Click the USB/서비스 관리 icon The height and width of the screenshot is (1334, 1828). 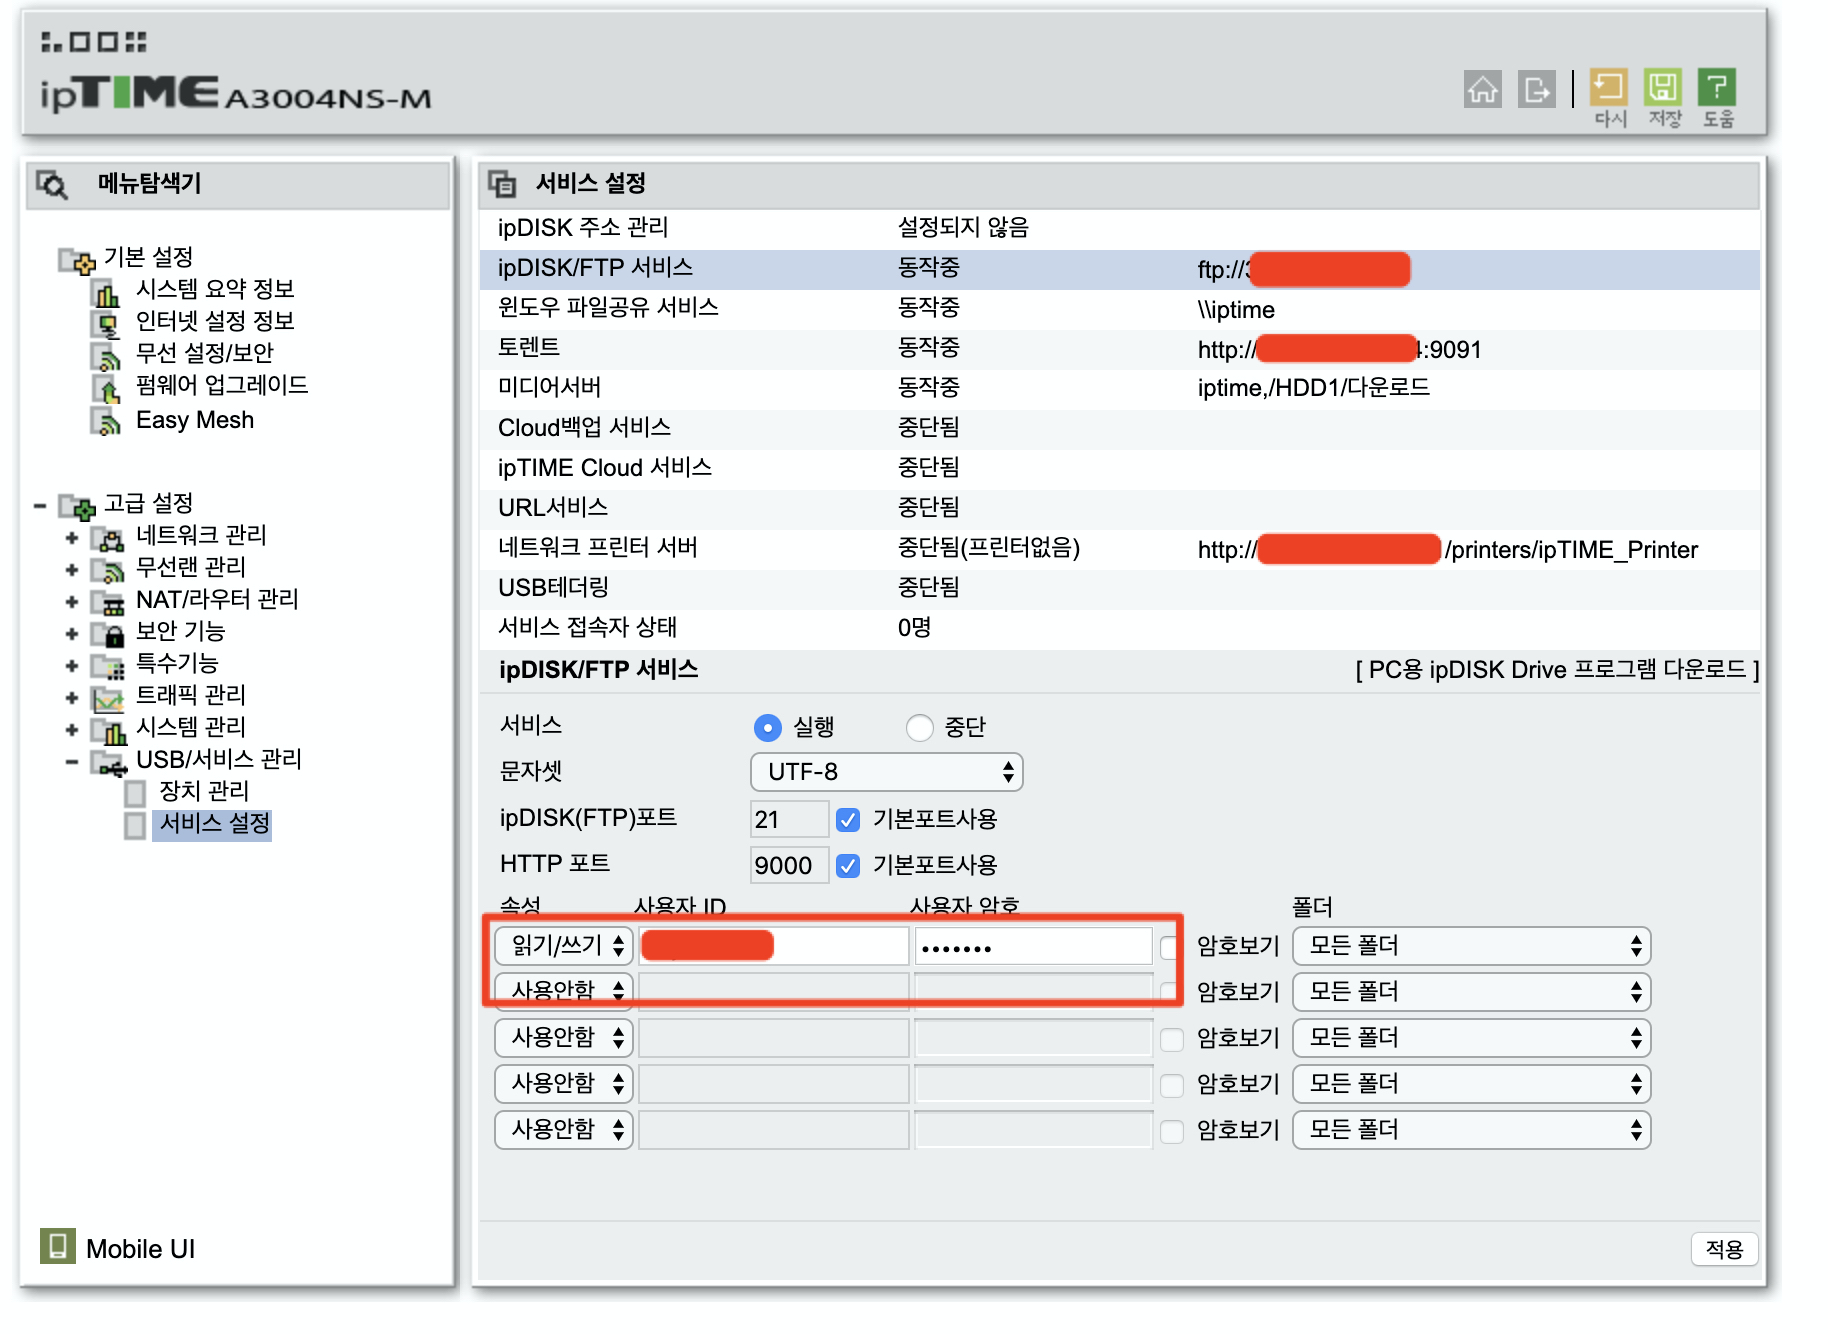point(110,762)
